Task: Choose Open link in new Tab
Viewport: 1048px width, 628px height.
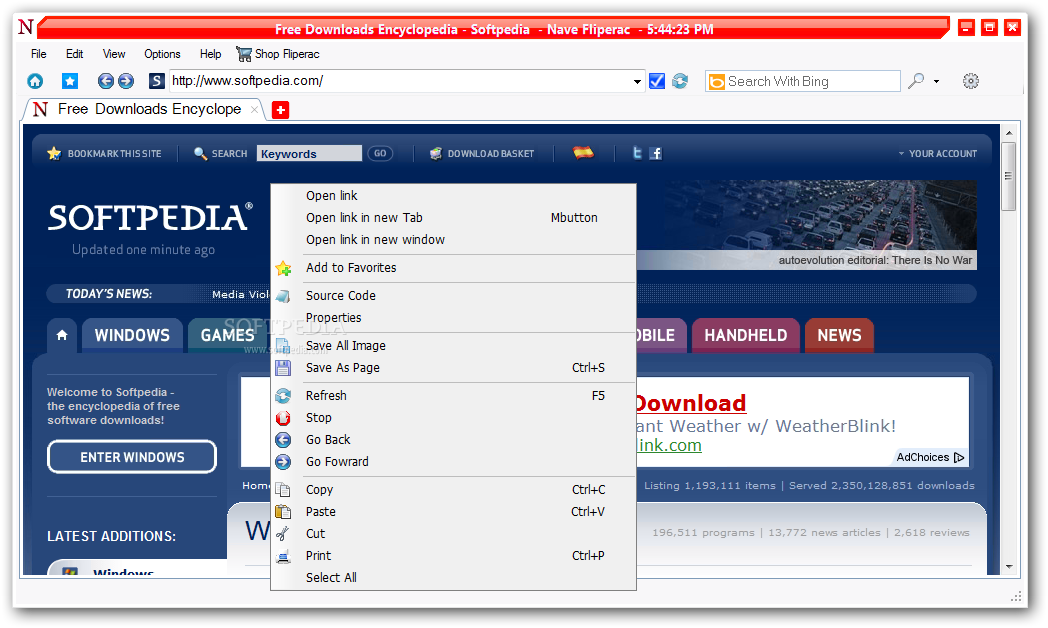Action: pyautogui.click(x=453, y=218)
